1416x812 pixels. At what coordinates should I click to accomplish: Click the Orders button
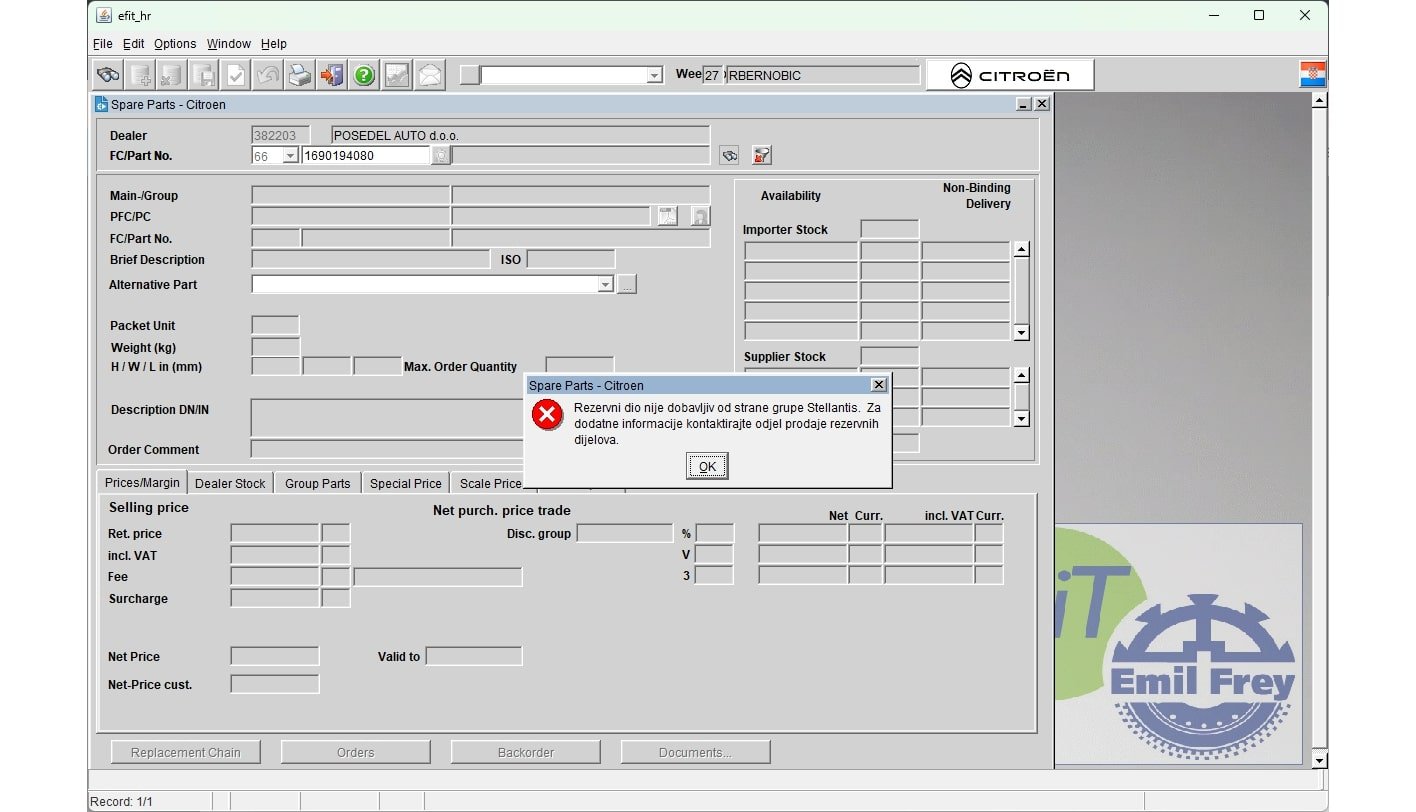355,752
